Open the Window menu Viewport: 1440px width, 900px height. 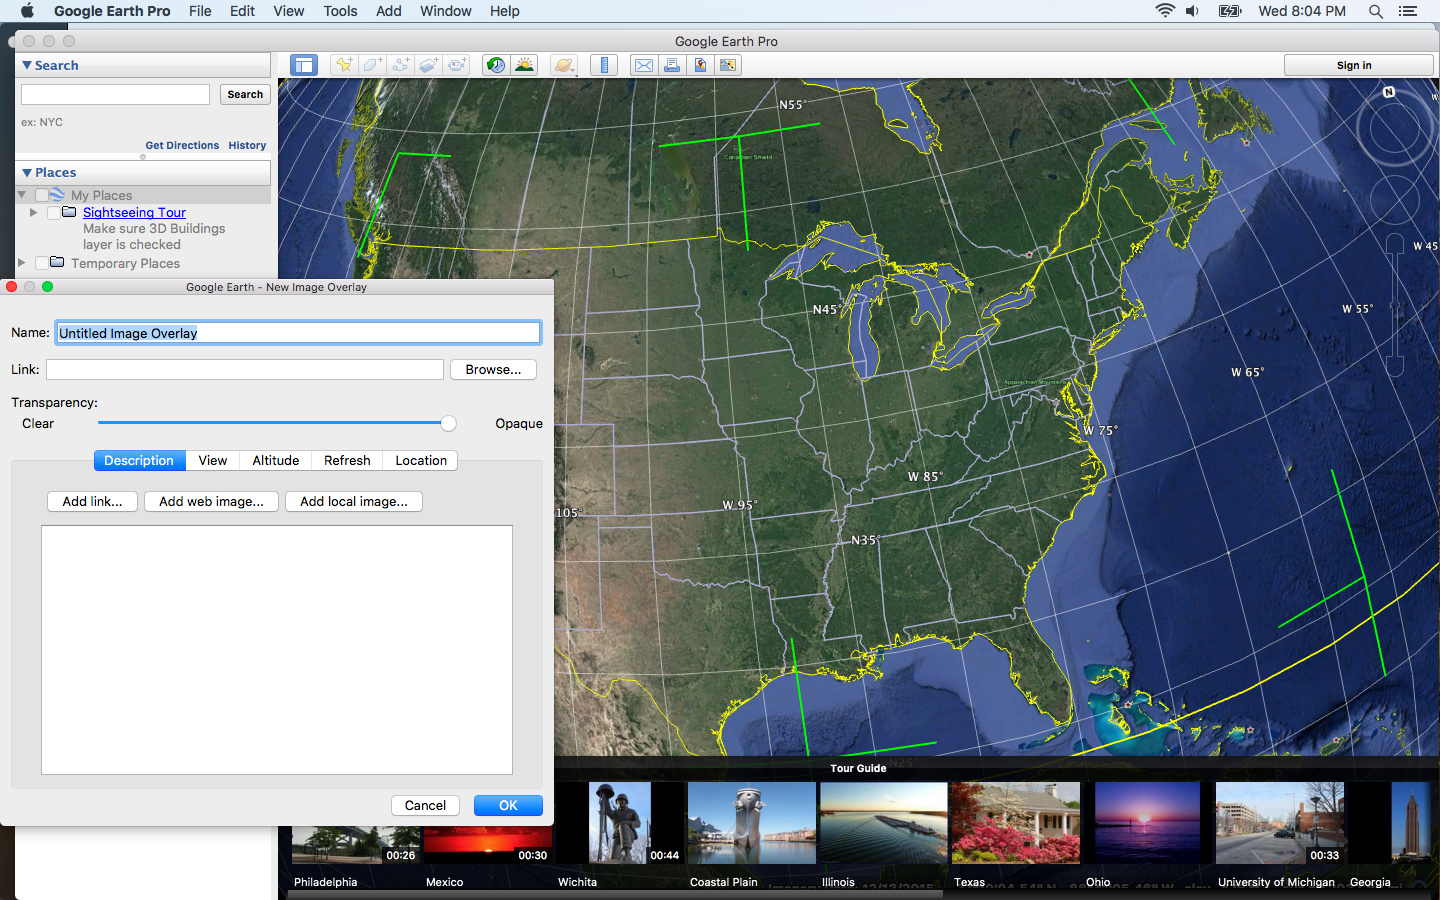(446, 11)
